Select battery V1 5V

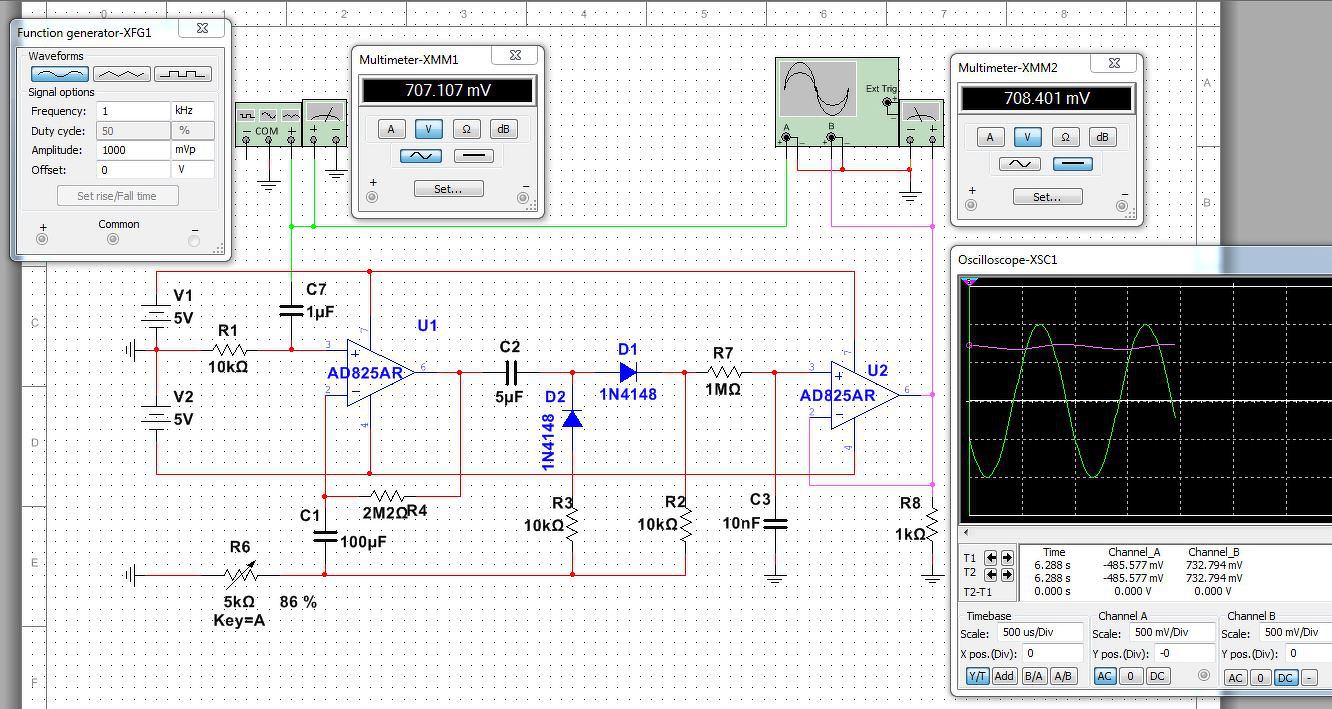coord(157,315)
